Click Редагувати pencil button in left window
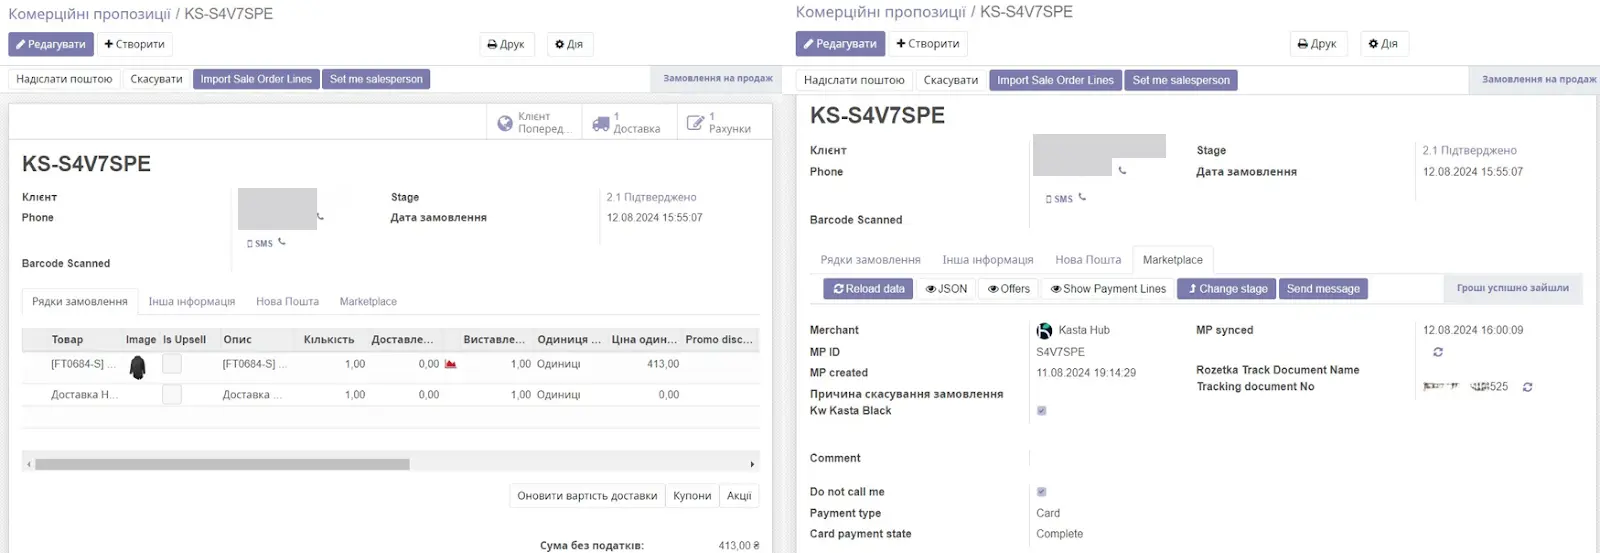This screenshot has width=1600, height=553. (x=50, y=44)
